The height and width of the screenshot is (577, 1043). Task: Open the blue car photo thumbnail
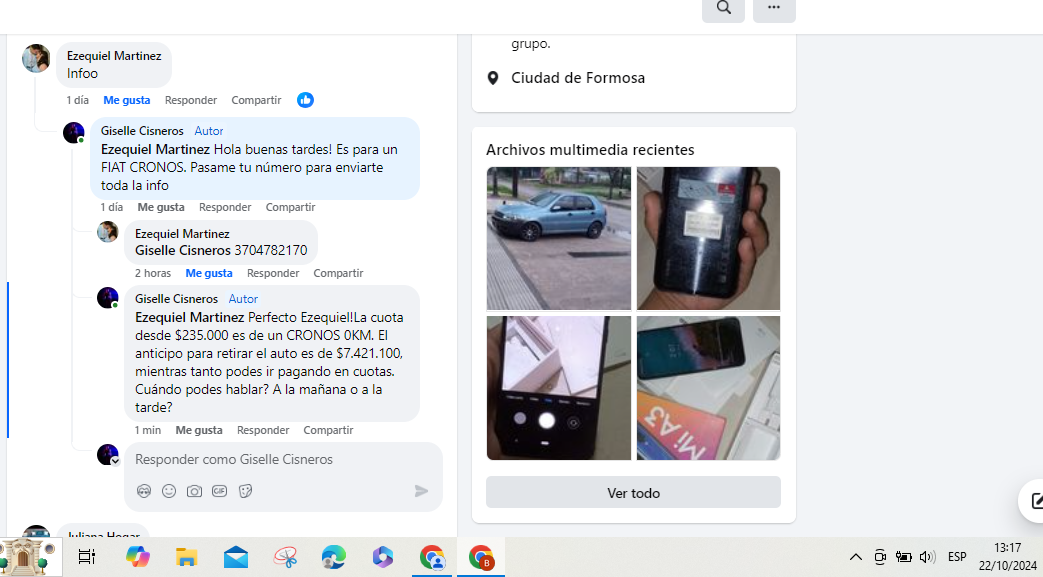coord(559,238)
